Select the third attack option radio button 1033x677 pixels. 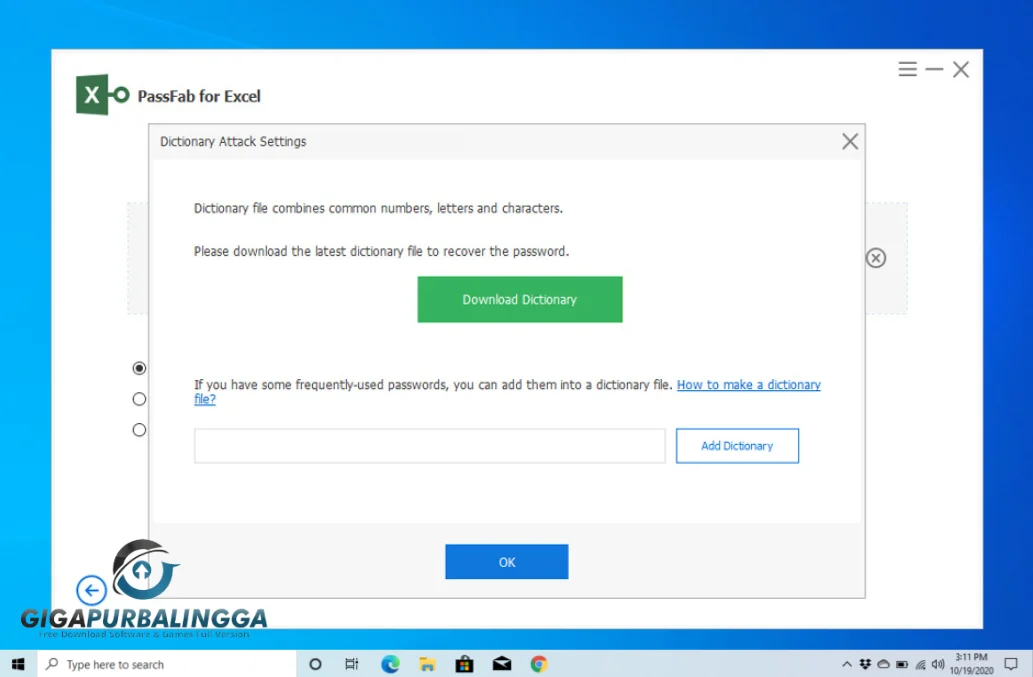tap(139, 430)
